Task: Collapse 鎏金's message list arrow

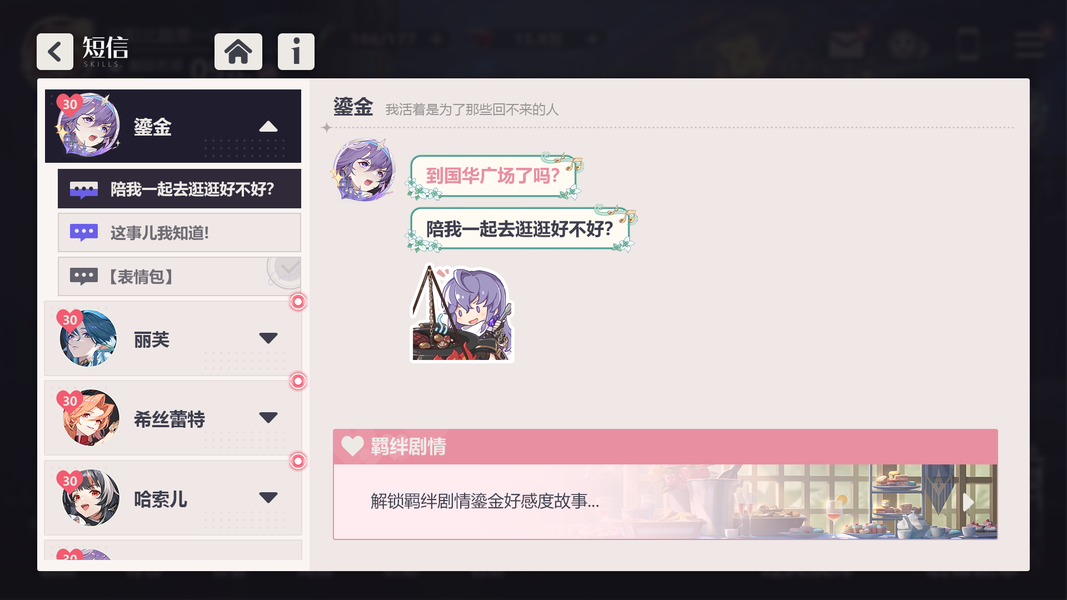Action: [268, 127]
